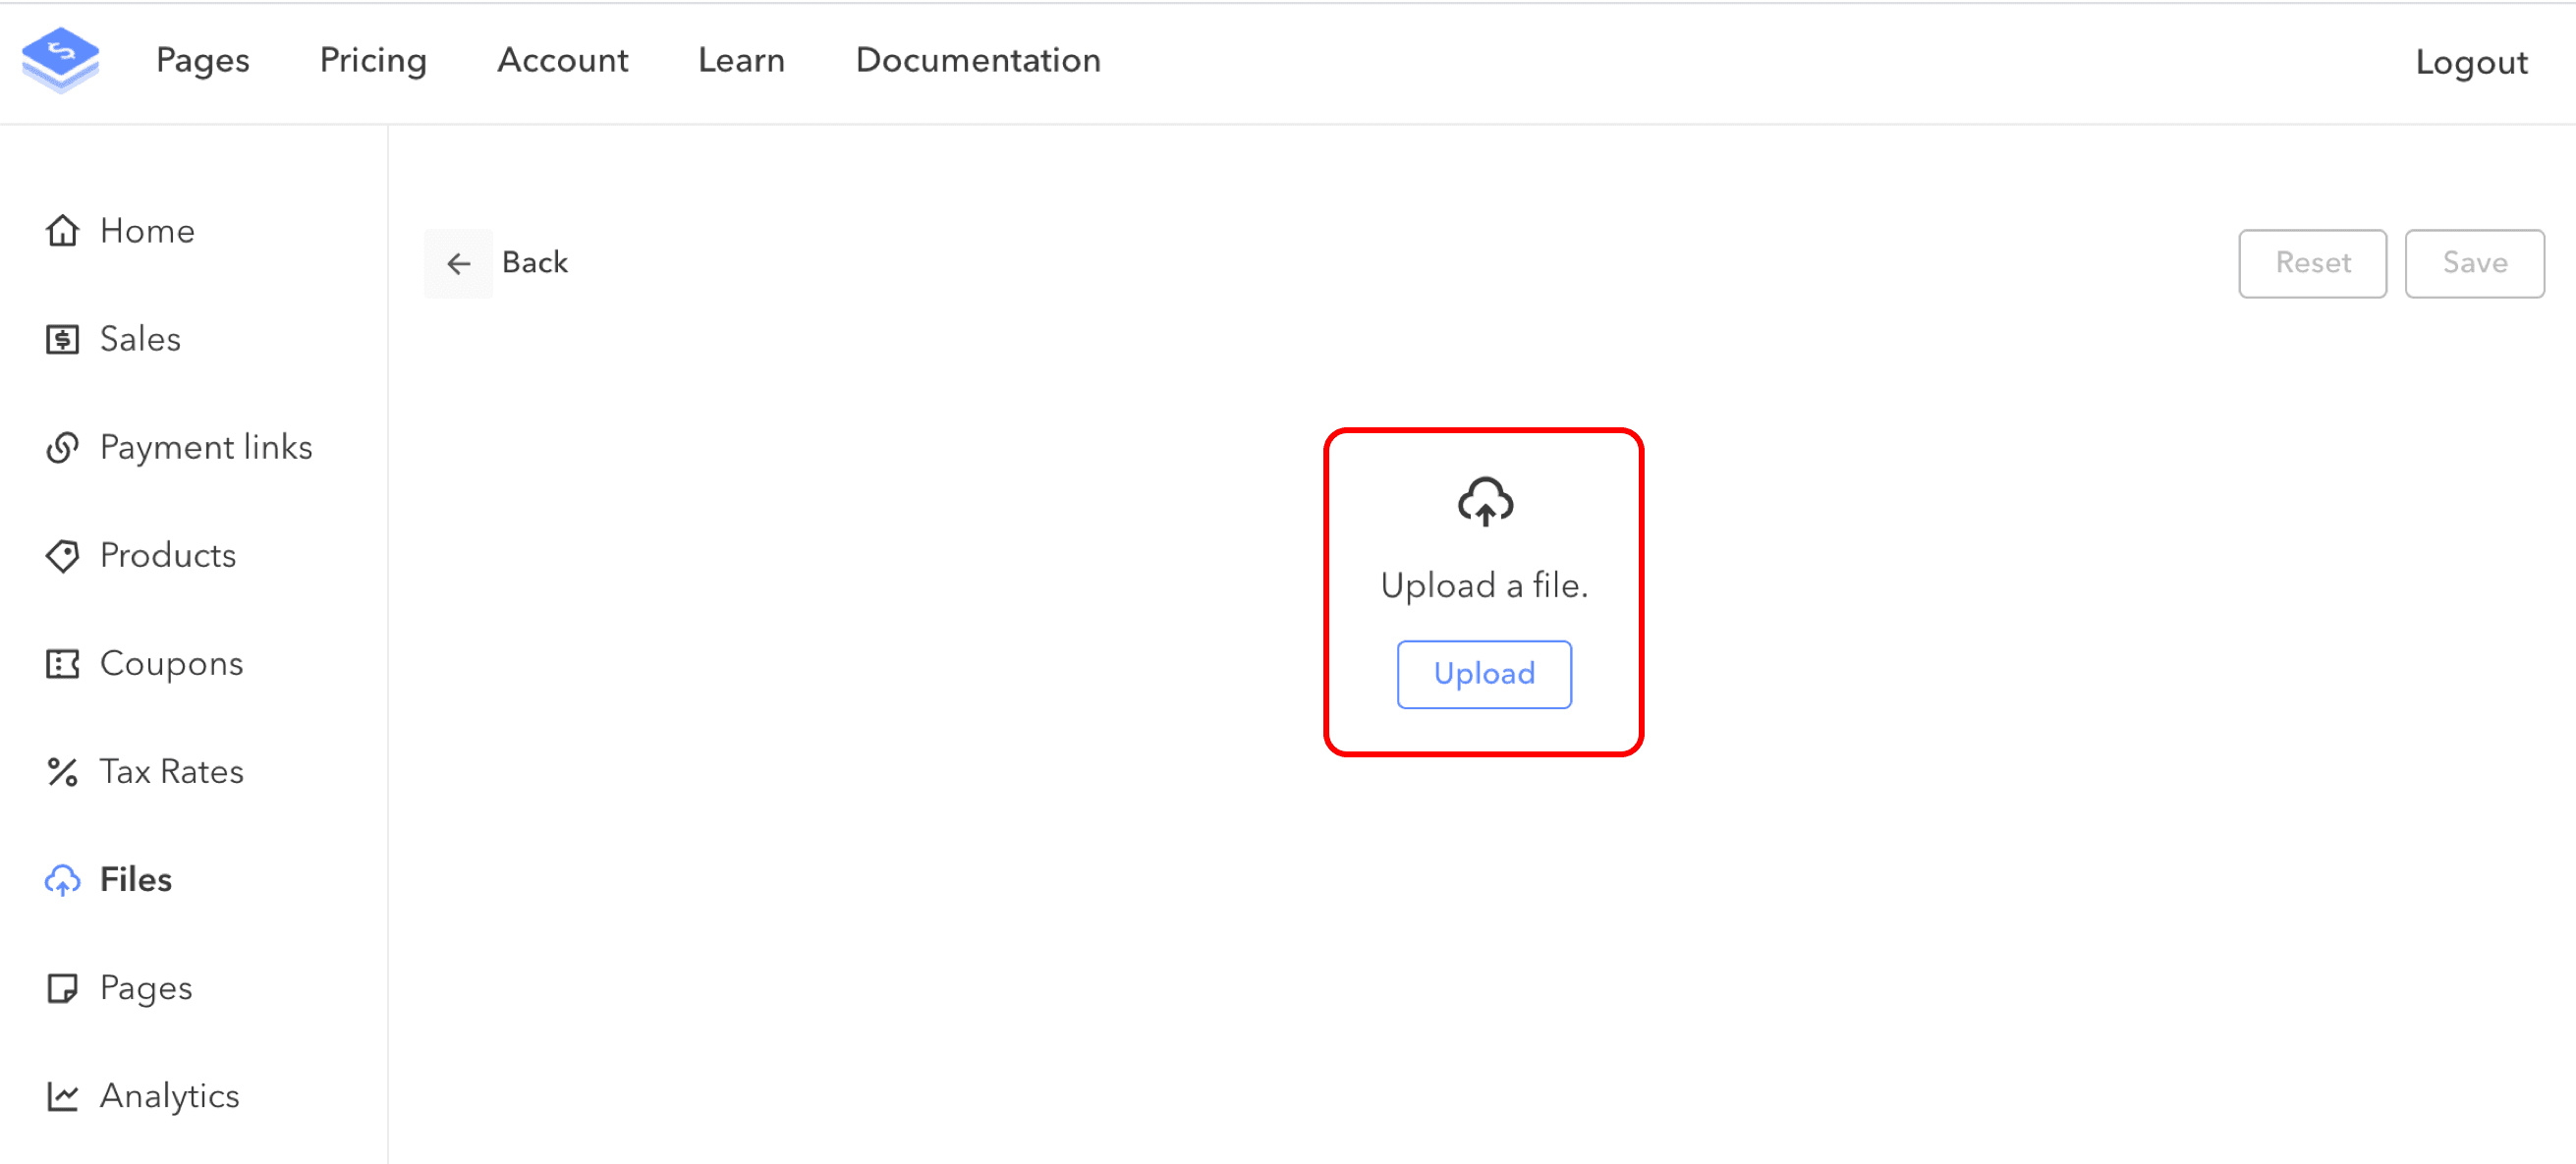Click the Coupons ticket icon

click(x=62, y=663)
